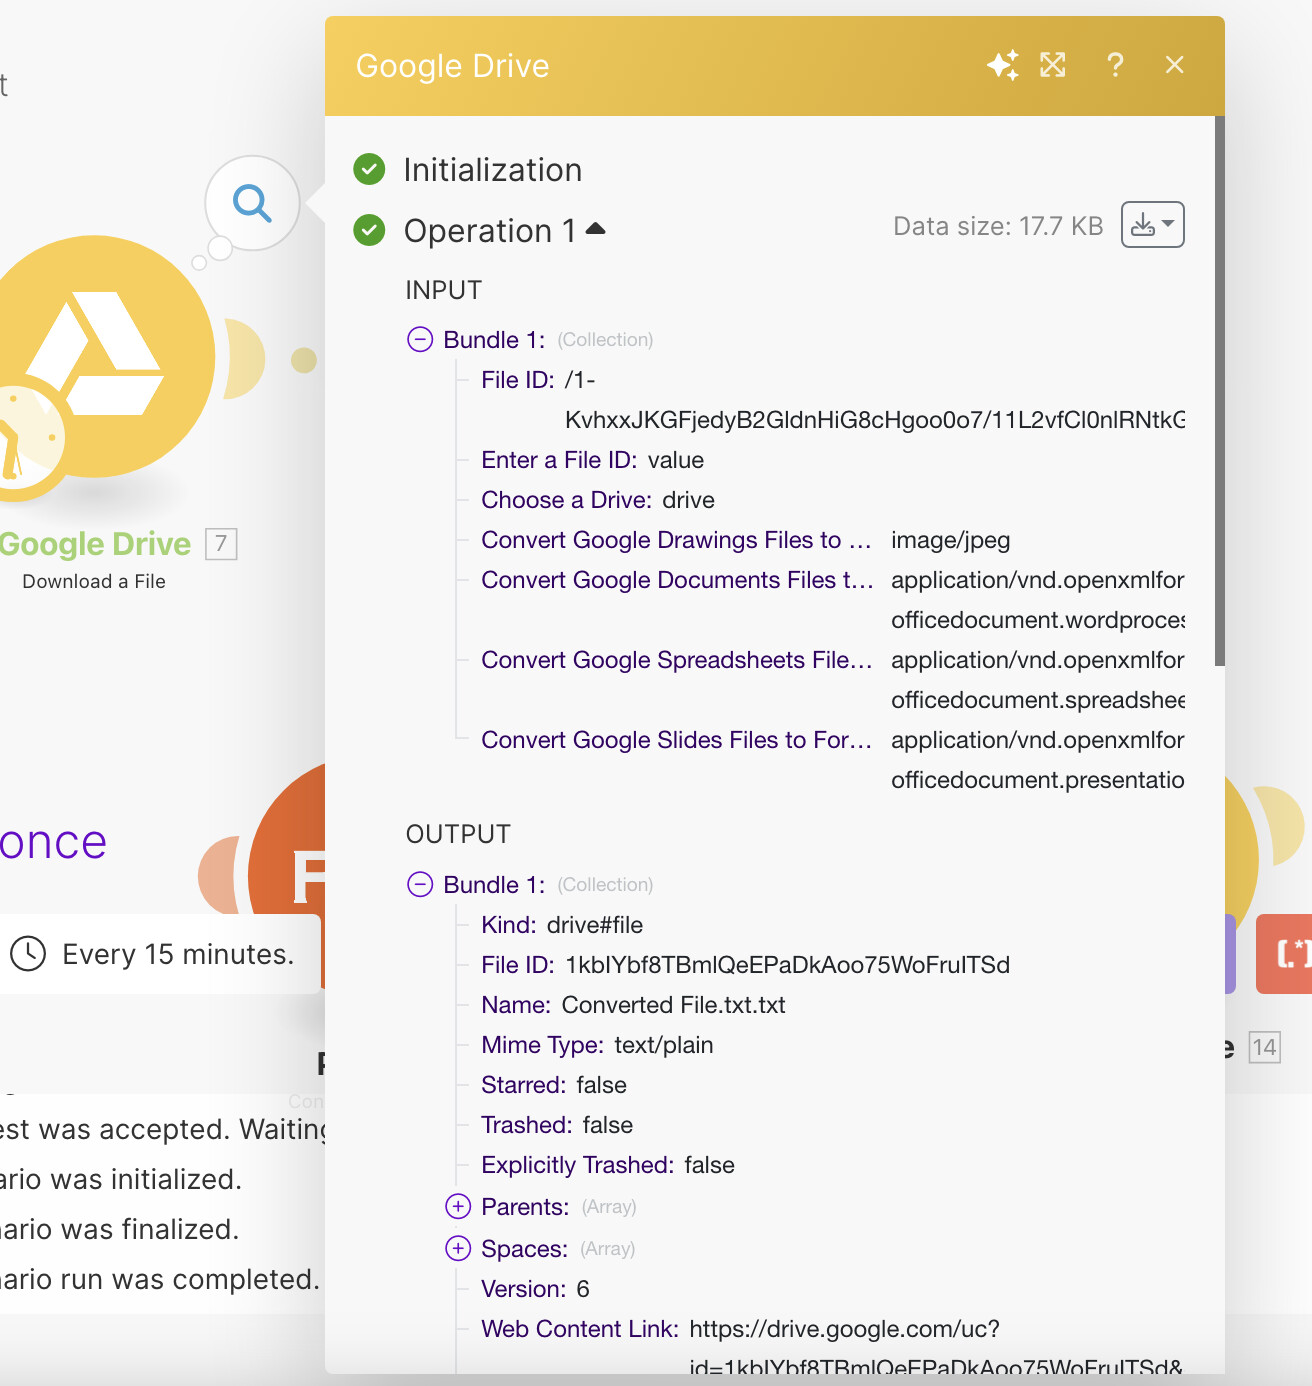
Task: Select Convert Google Slides Files row
Action: [x=833, y=760]
